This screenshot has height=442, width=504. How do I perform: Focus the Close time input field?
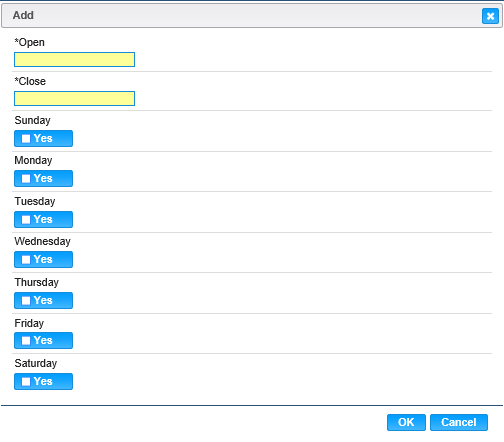pyautogui.click(x=74, y=98)
